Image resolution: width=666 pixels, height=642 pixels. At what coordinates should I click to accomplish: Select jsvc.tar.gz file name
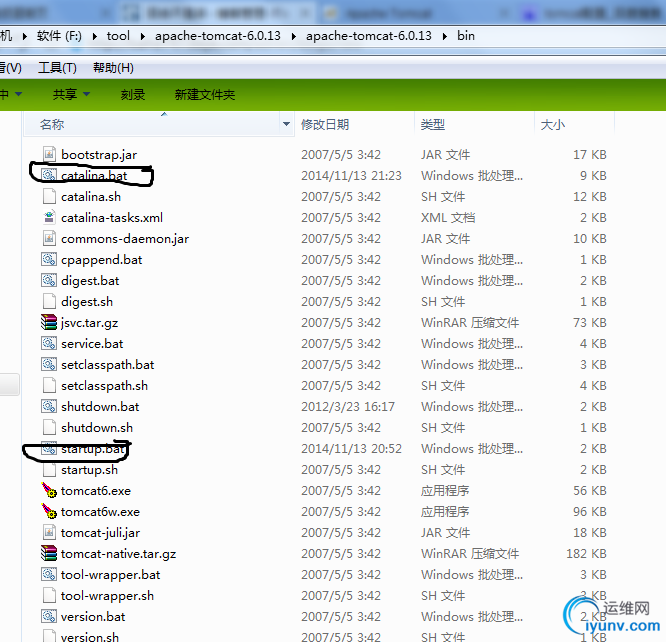(89, 322)
